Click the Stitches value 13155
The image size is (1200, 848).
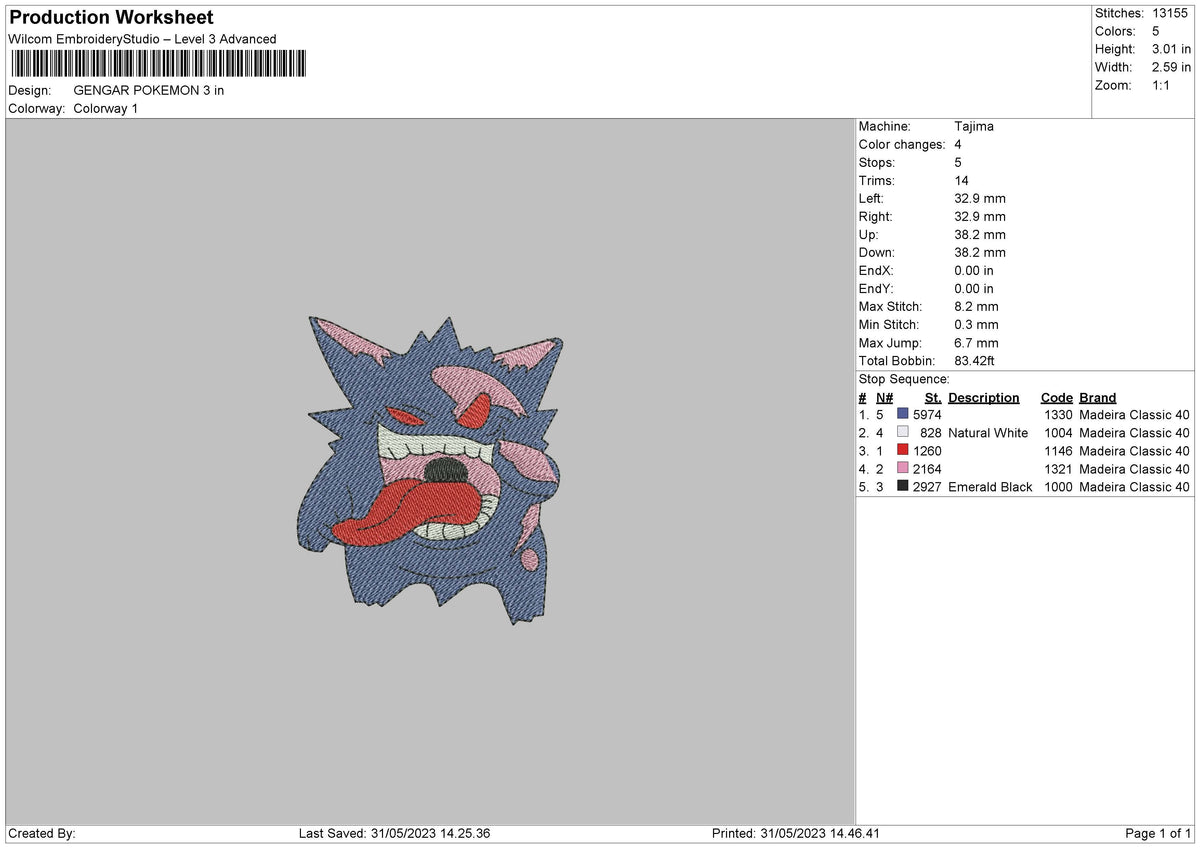pyautogui.click(x=1171, y=13)
